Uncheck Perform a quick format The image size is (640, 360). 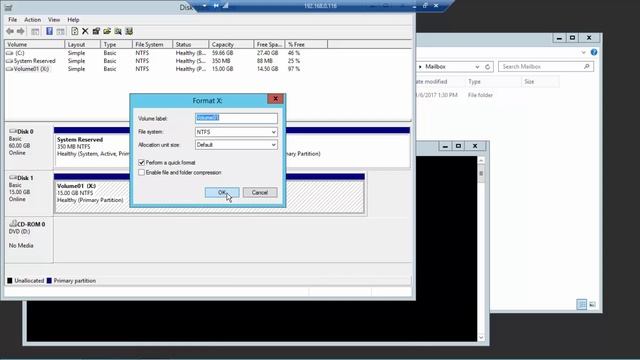tap(141, 162)
